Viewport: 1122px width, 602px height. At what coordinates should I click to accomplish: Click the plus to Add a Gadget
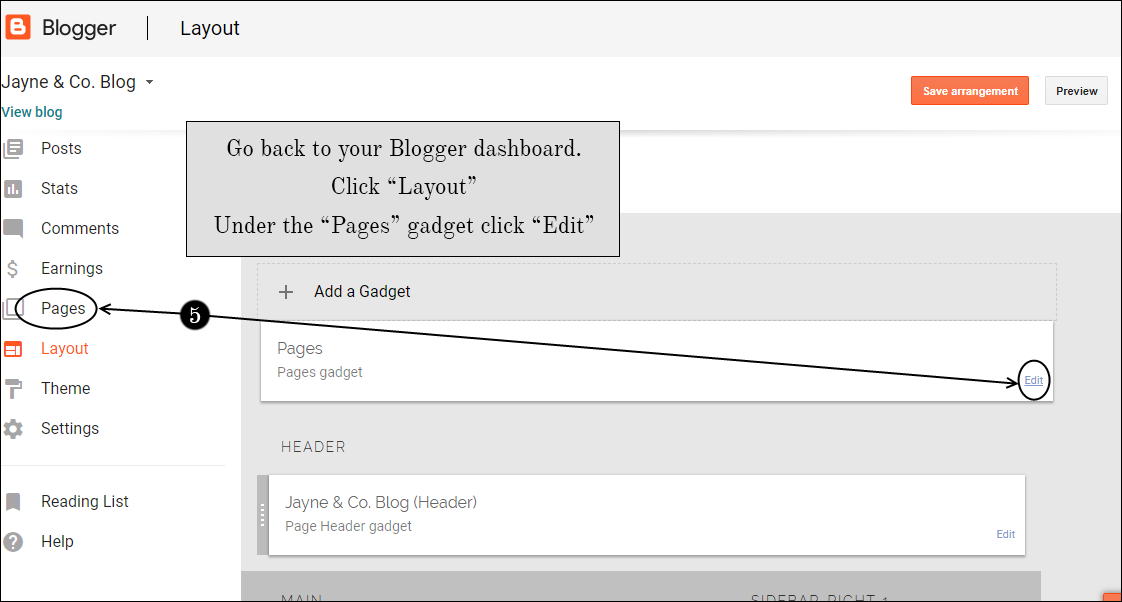286,292
